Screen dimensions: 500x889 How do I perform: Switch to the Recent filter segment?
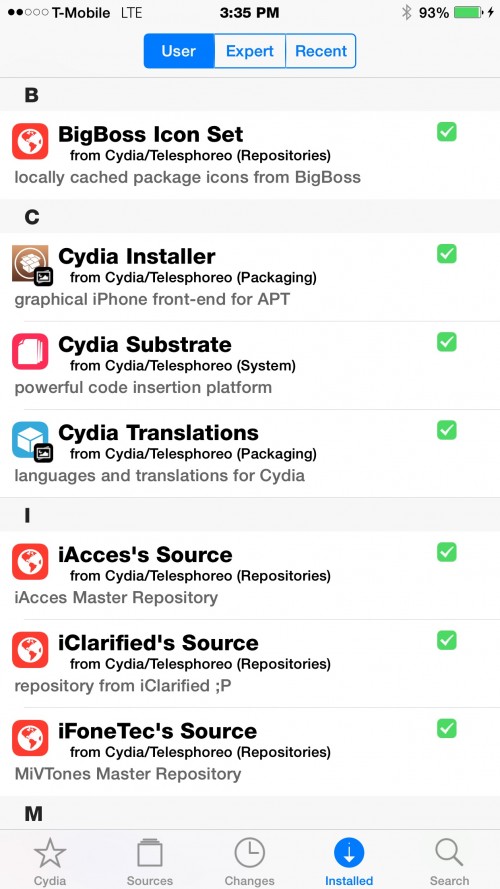[321, 51]
